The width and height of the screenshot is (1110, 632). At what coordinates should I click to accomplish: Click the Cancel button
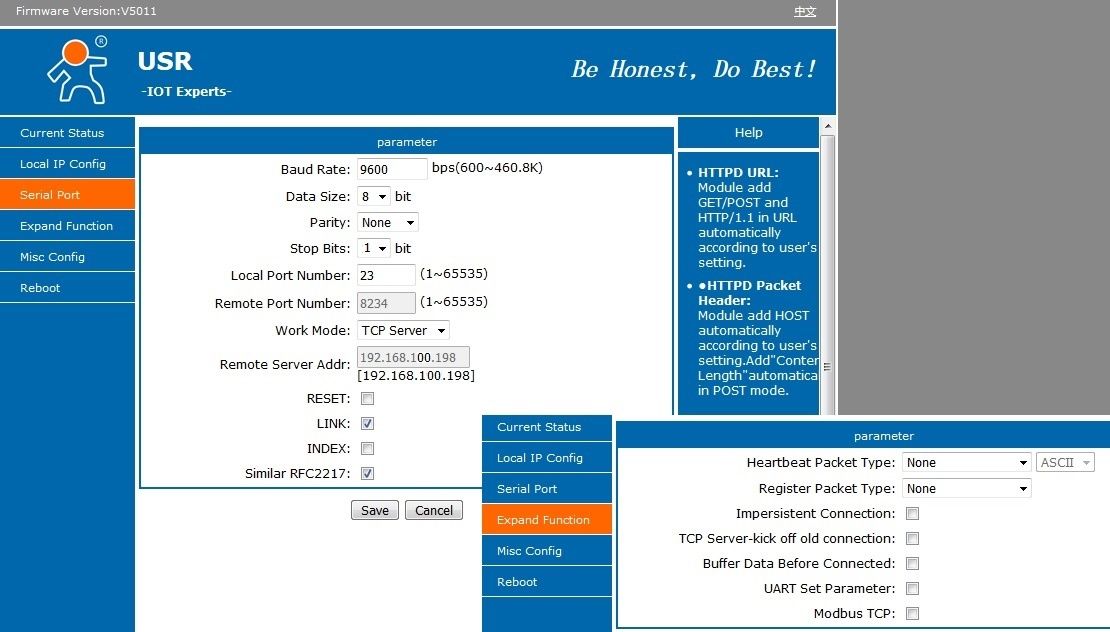(434, 510)
